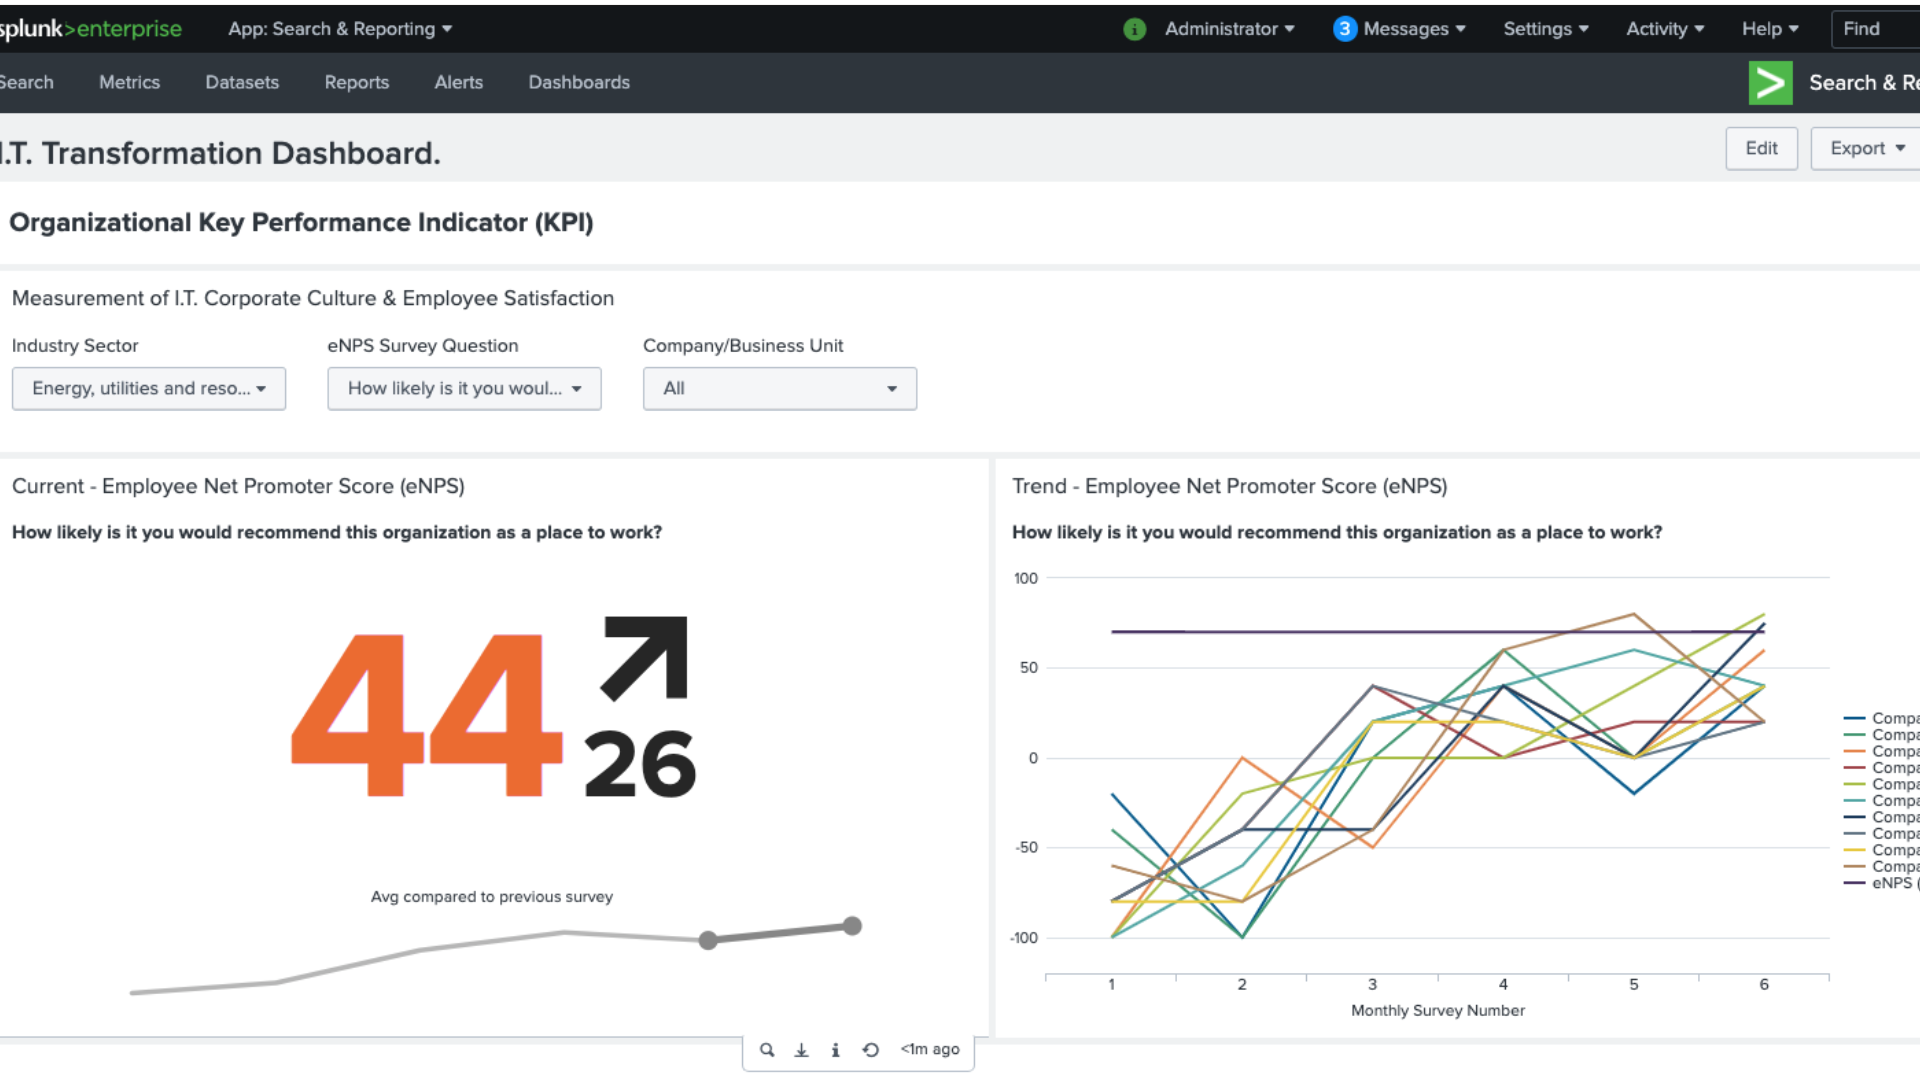
Task: Click the Edit dashboard button
Action: [1761, 148]
